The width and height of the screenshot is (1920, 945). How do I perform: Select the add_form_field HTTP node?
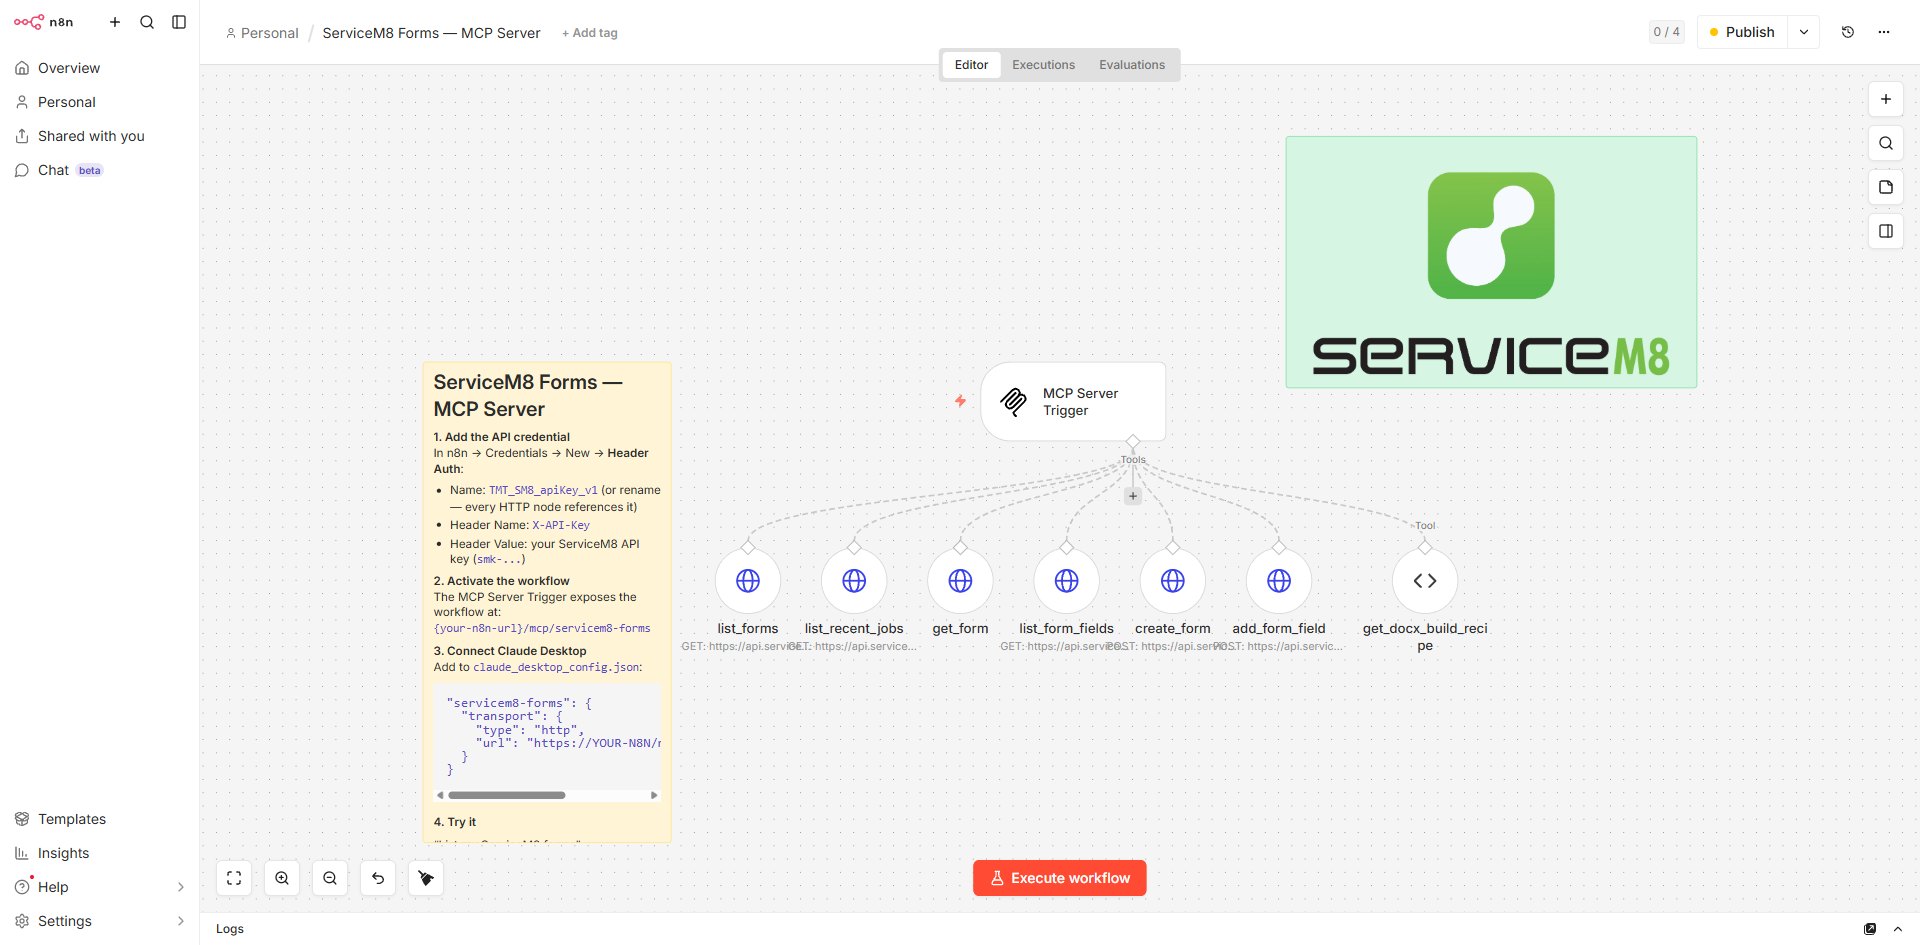point(1279,581)
